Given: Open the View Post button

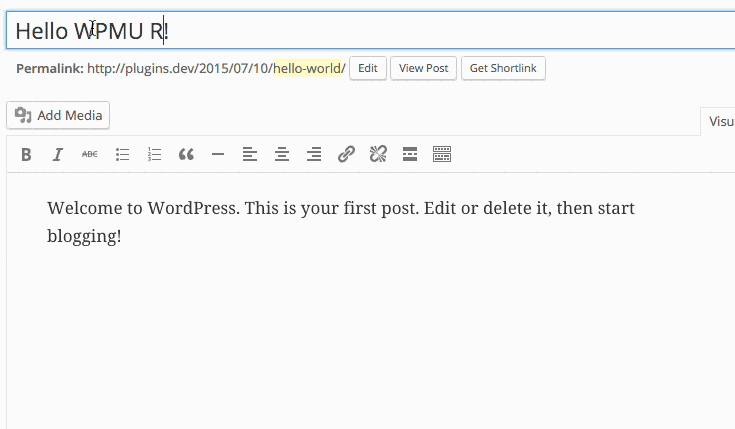Looking at the screenshot, I should 423,68.
